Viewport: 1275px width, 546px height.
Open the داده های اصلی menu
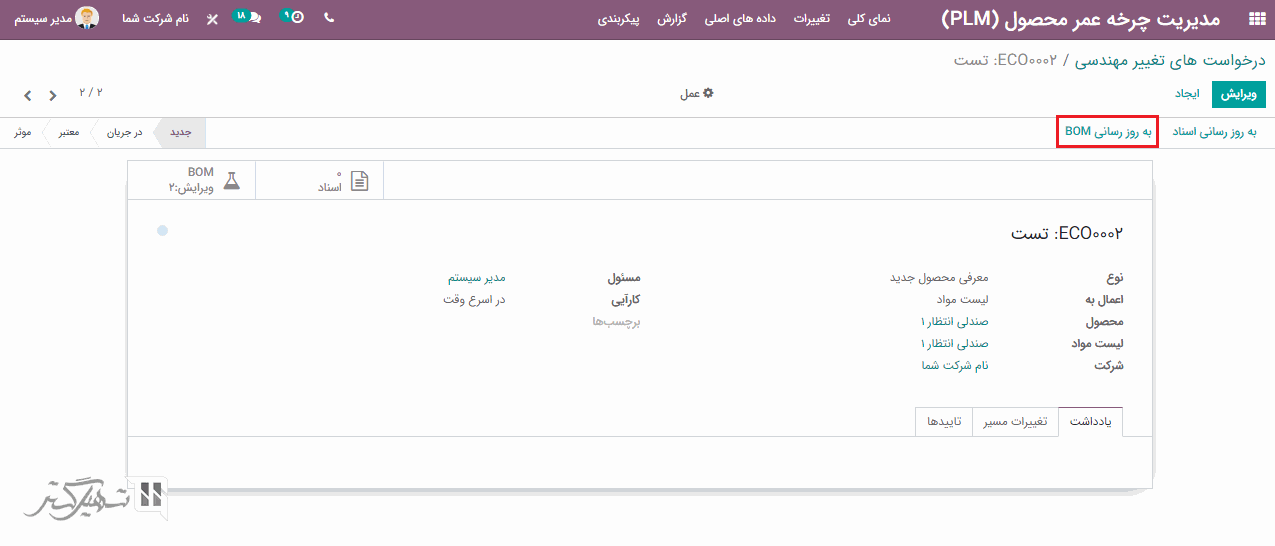[x=740, y=19]
